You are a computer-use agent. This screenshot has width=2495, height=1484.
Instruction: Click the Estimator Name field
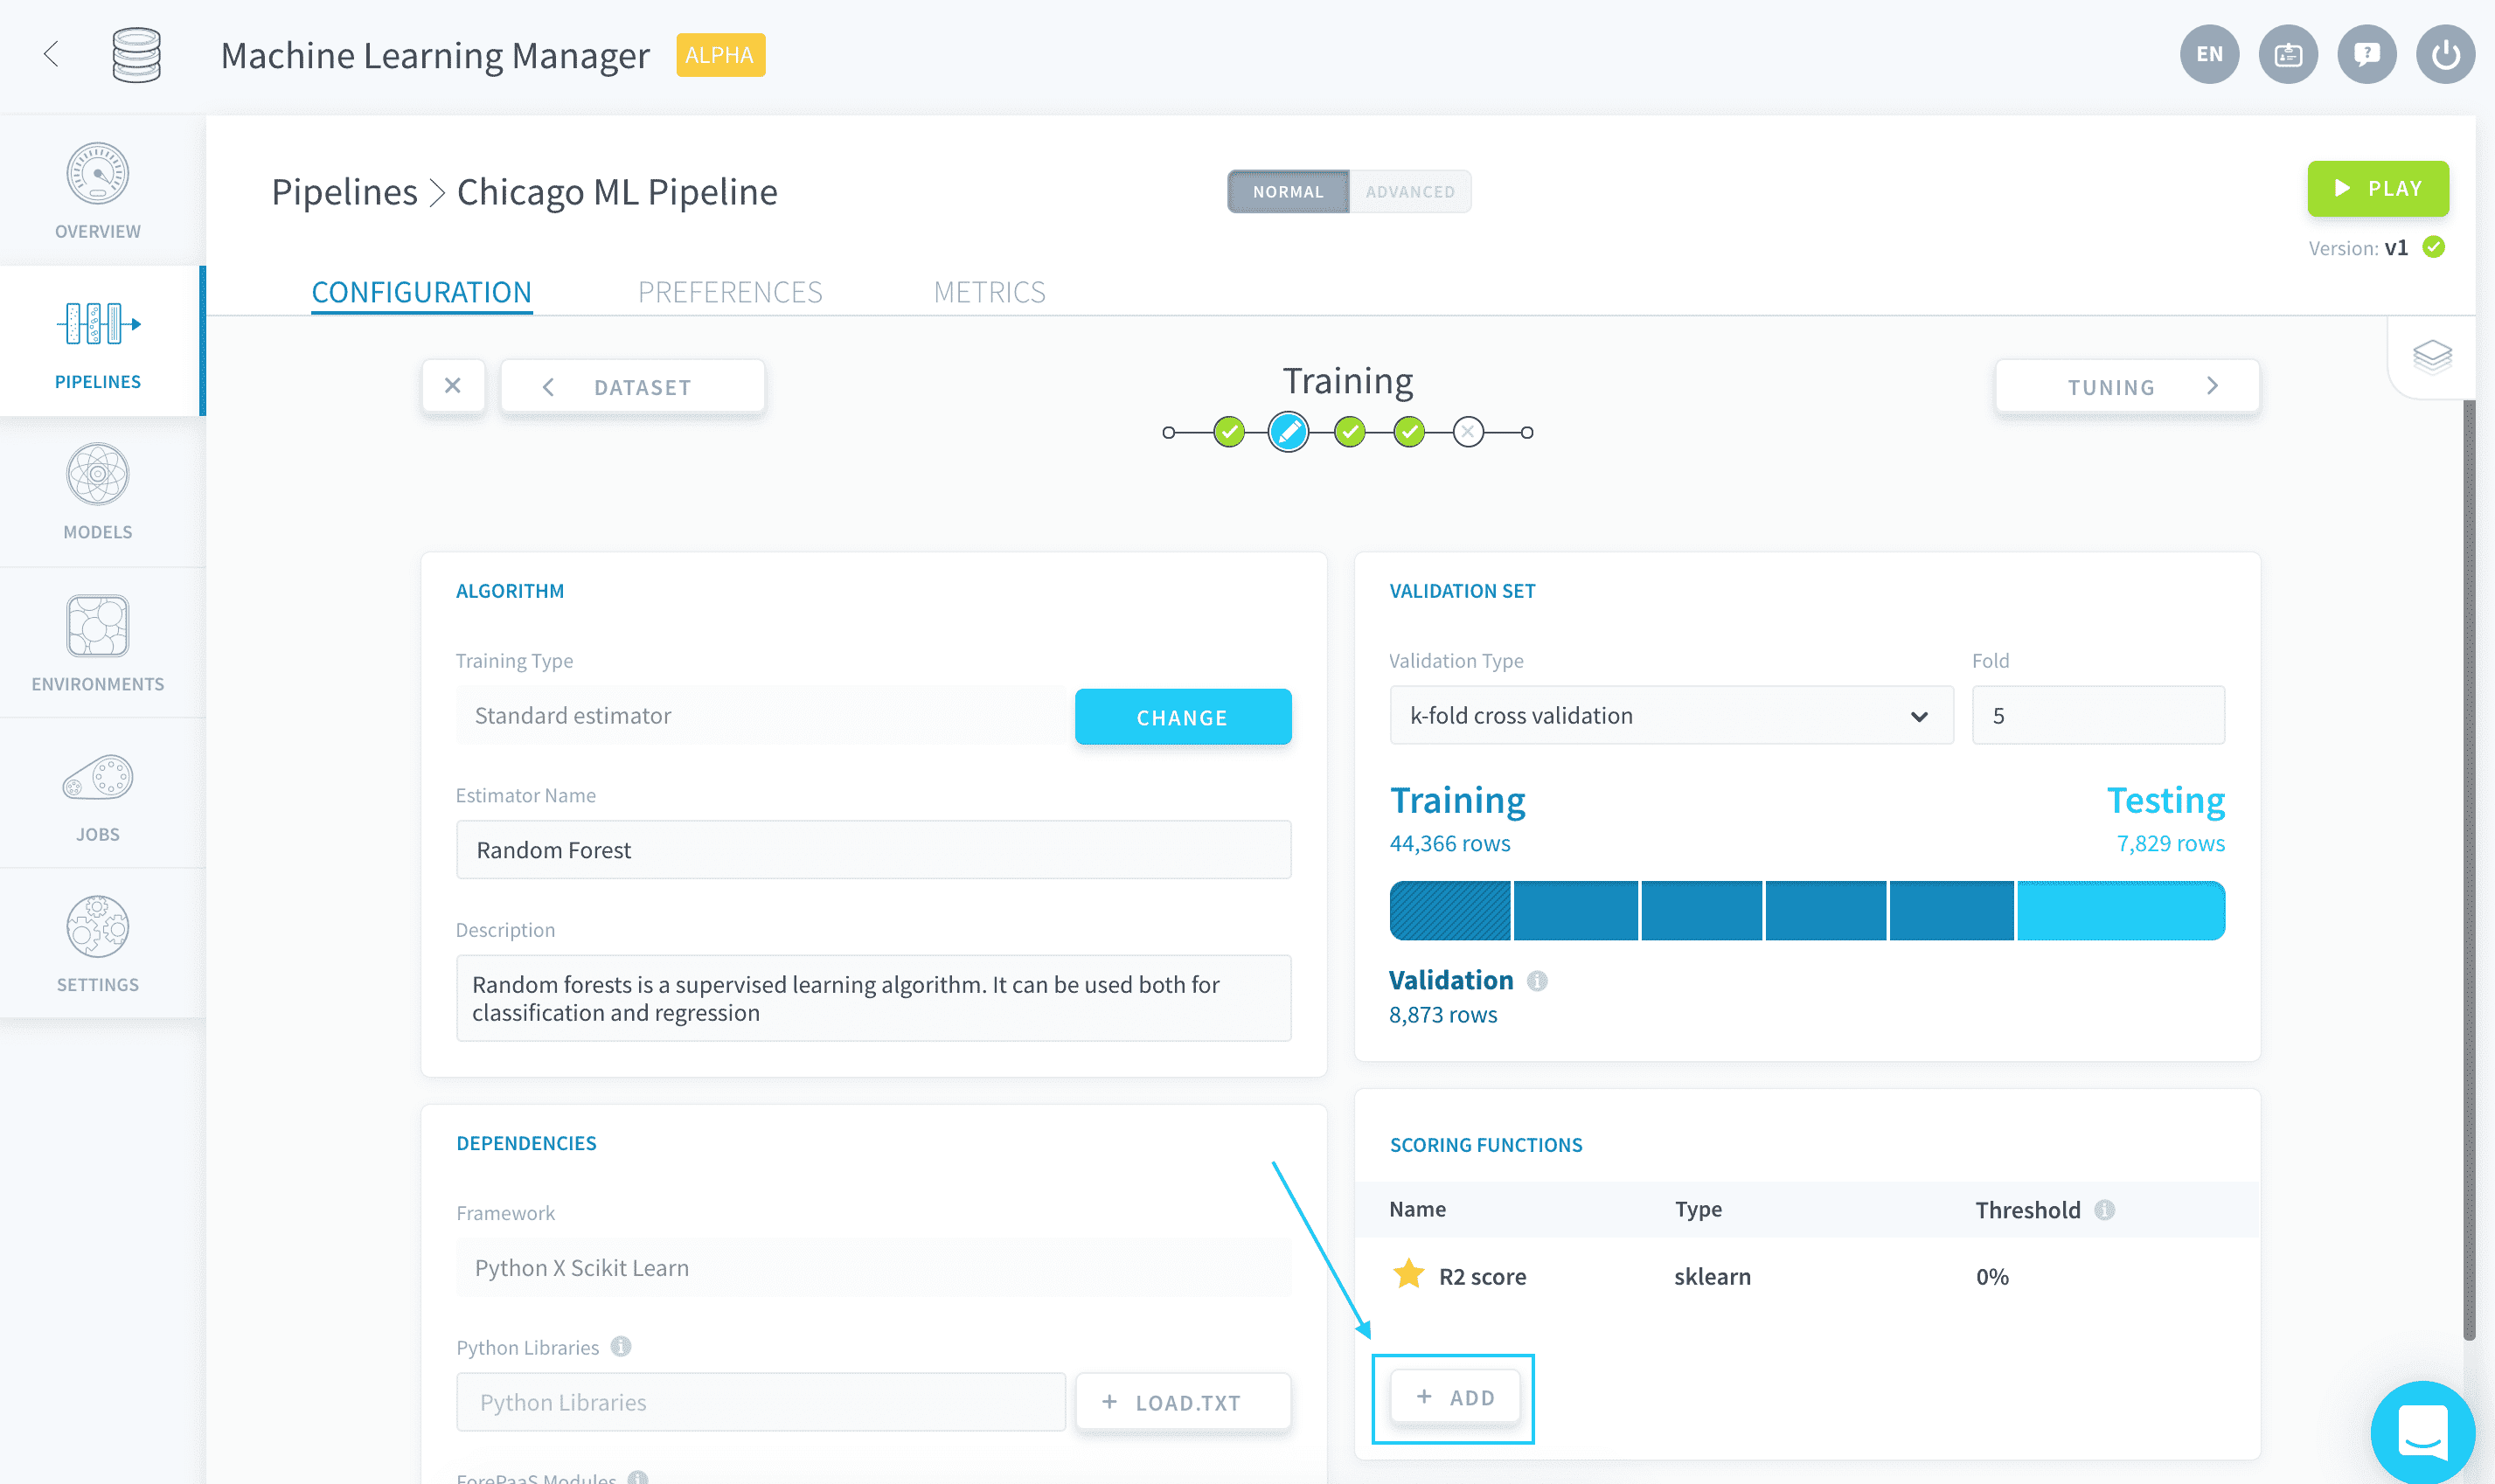(x=873, y=849)
